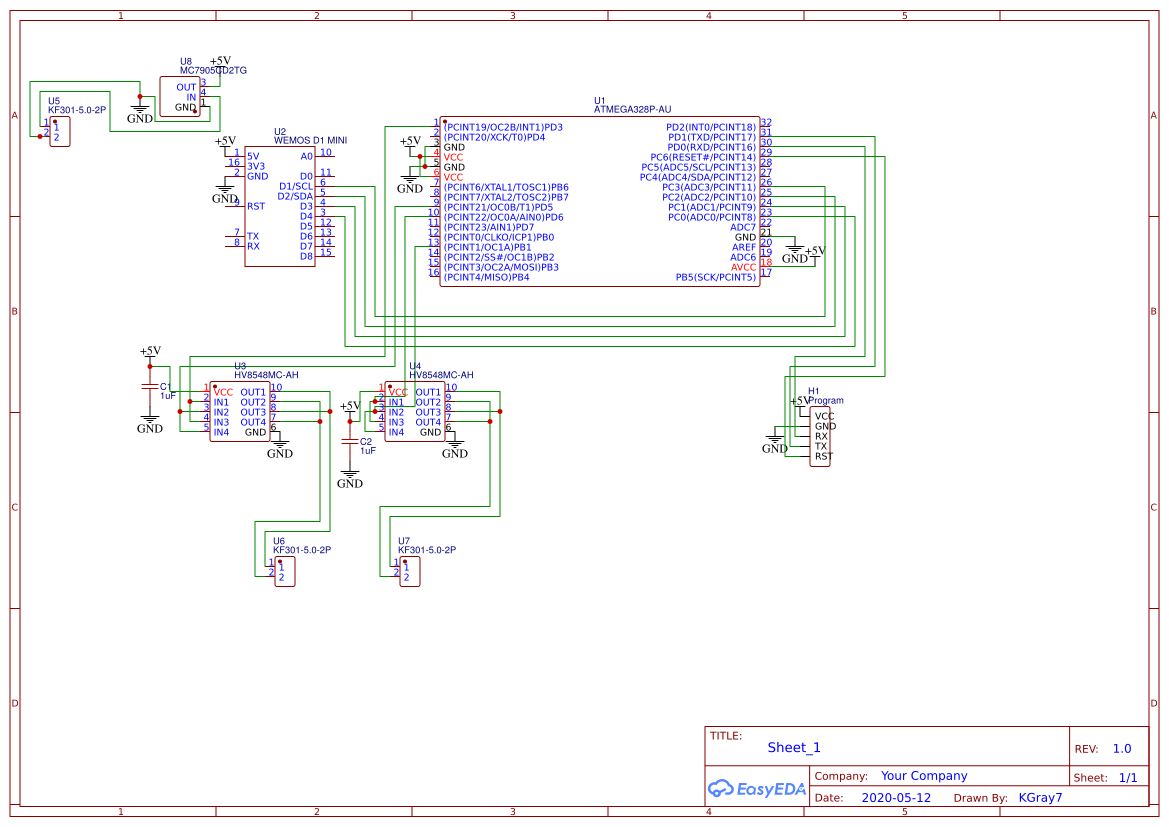Viewport: 1169px width, 827px height.
Task: Select PC5(ADC5/SCL/PCINT13) pin label
Action: coord(699,168)
